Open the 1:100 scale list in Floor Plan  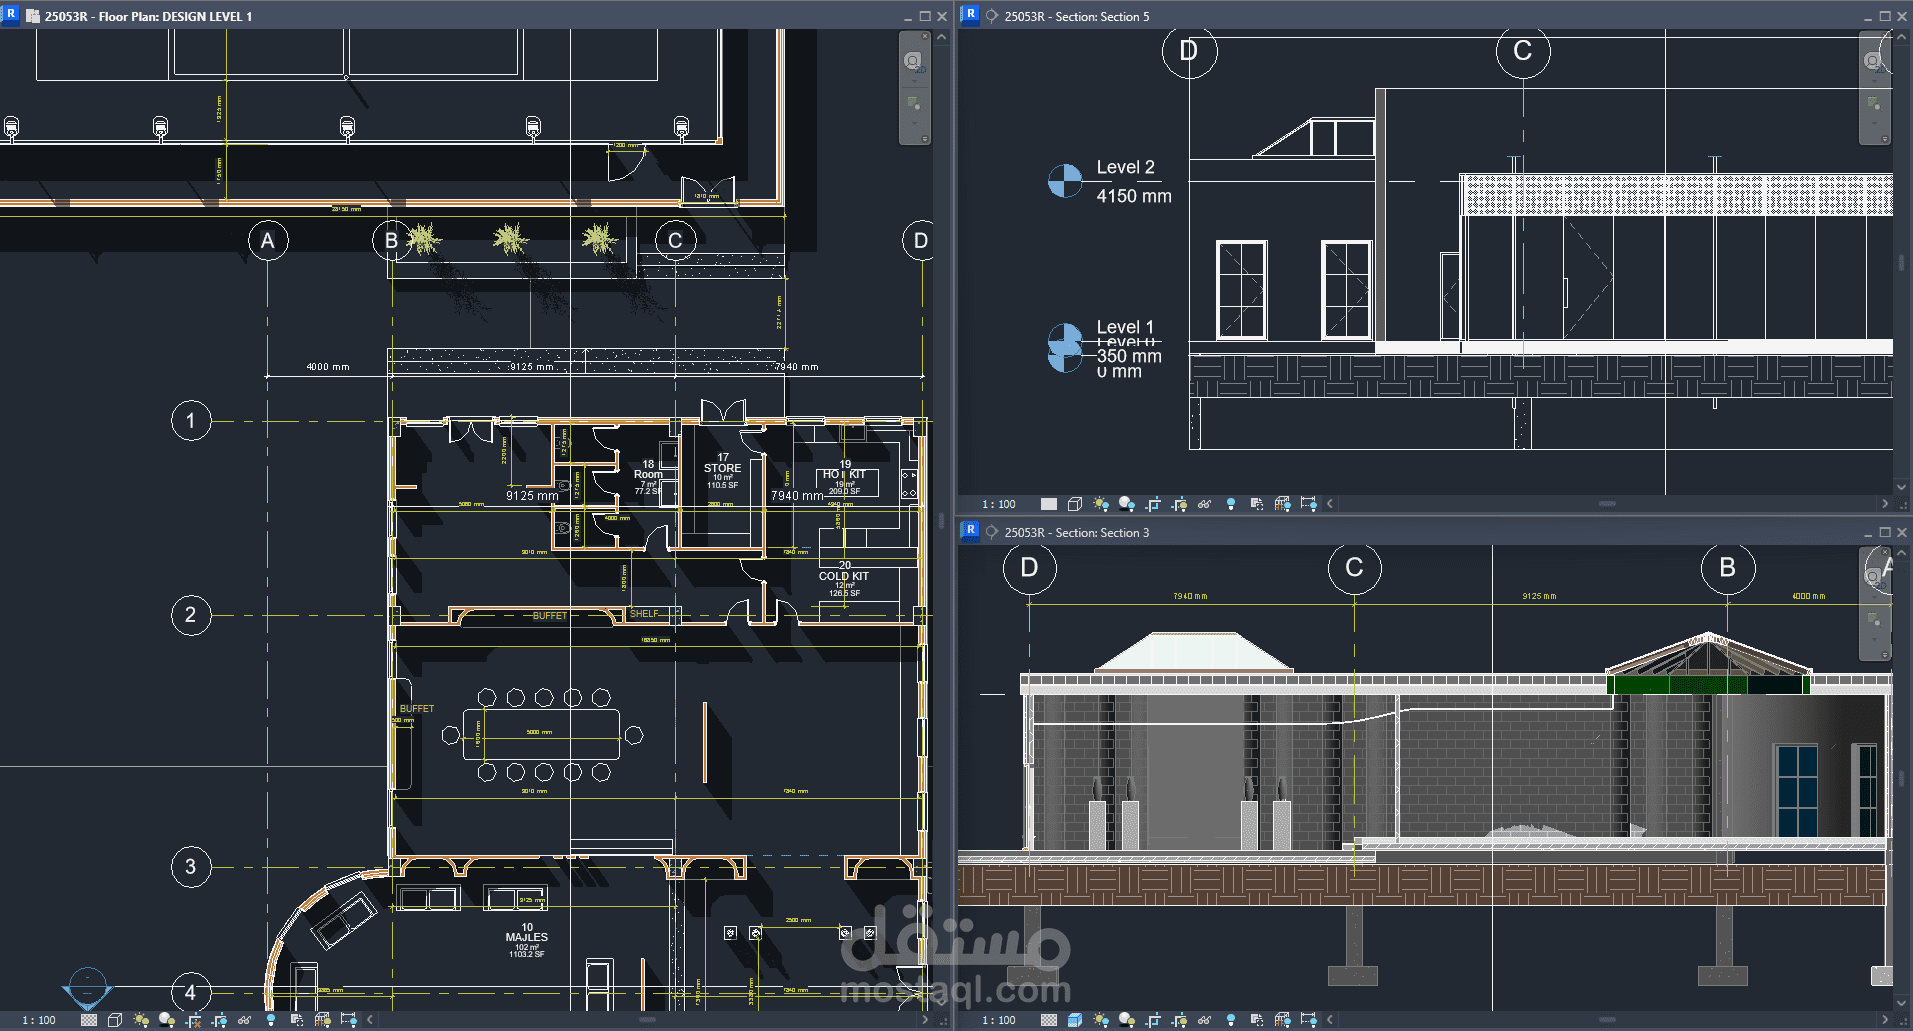pos(39,1020)
